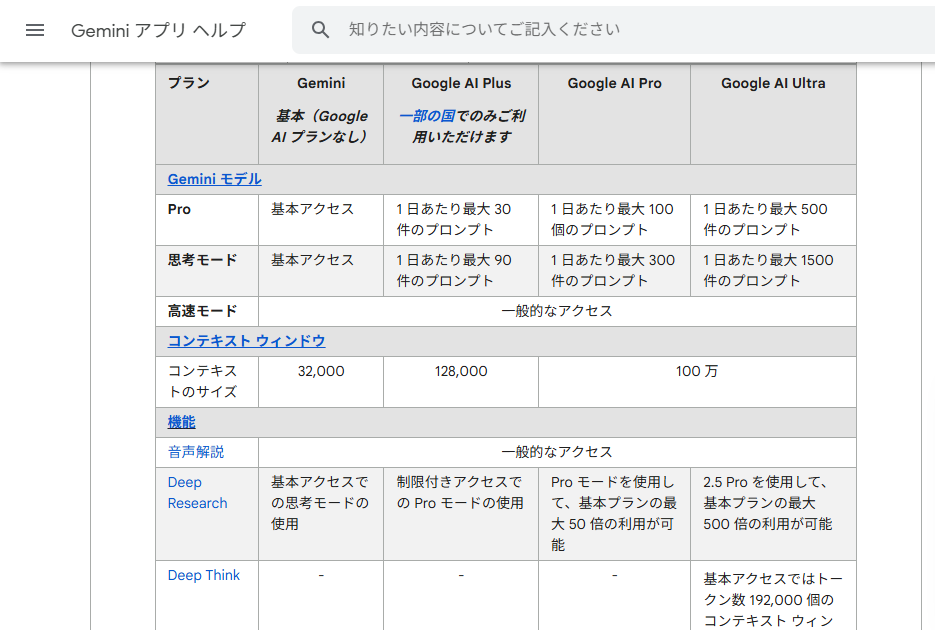The height and width of the screenshot is (630, 935).
Task: Open the Gemini モデル link
Action: (214, 179)
